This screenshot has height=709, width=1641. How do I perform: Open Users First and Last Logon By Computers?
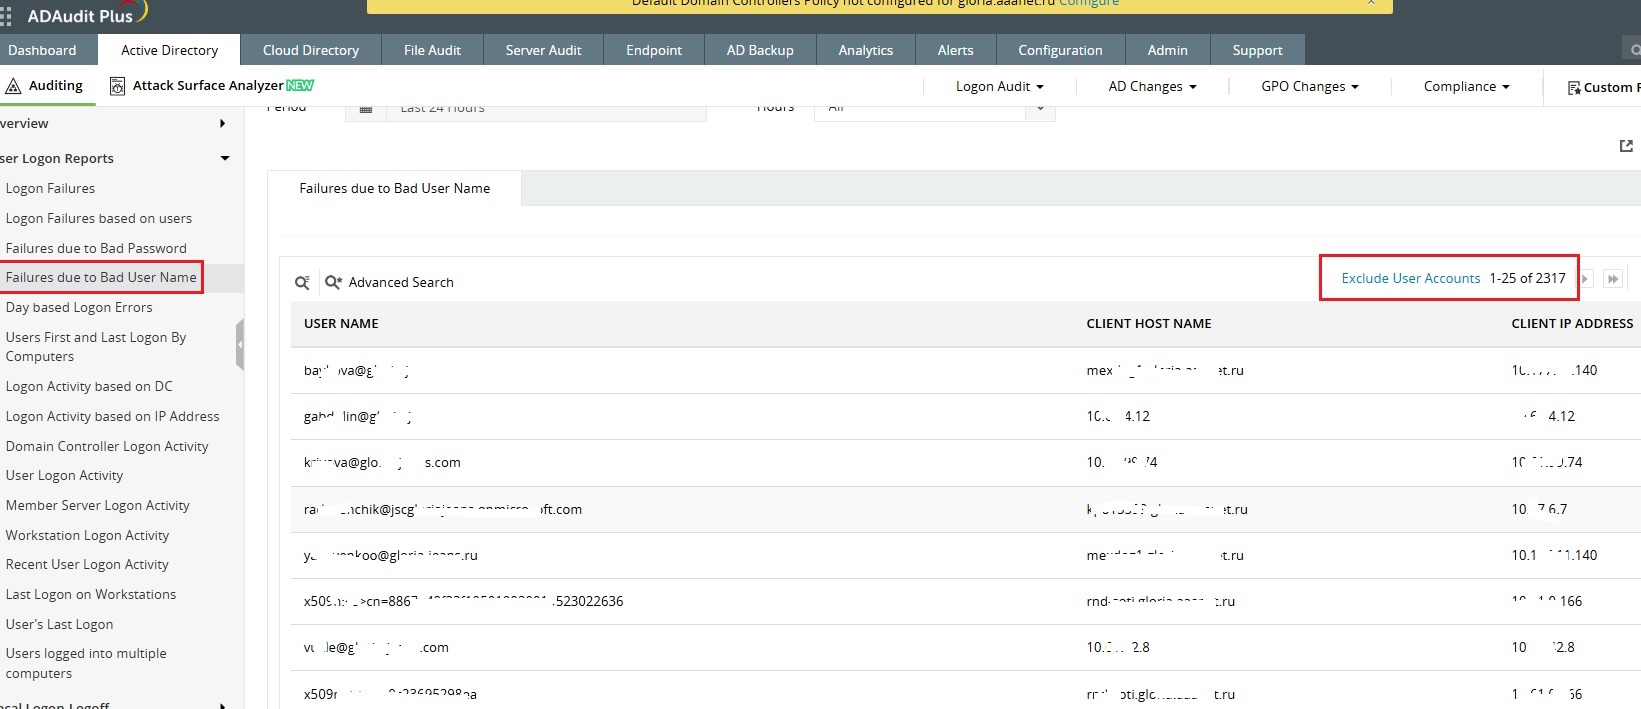tap(96, 346)
